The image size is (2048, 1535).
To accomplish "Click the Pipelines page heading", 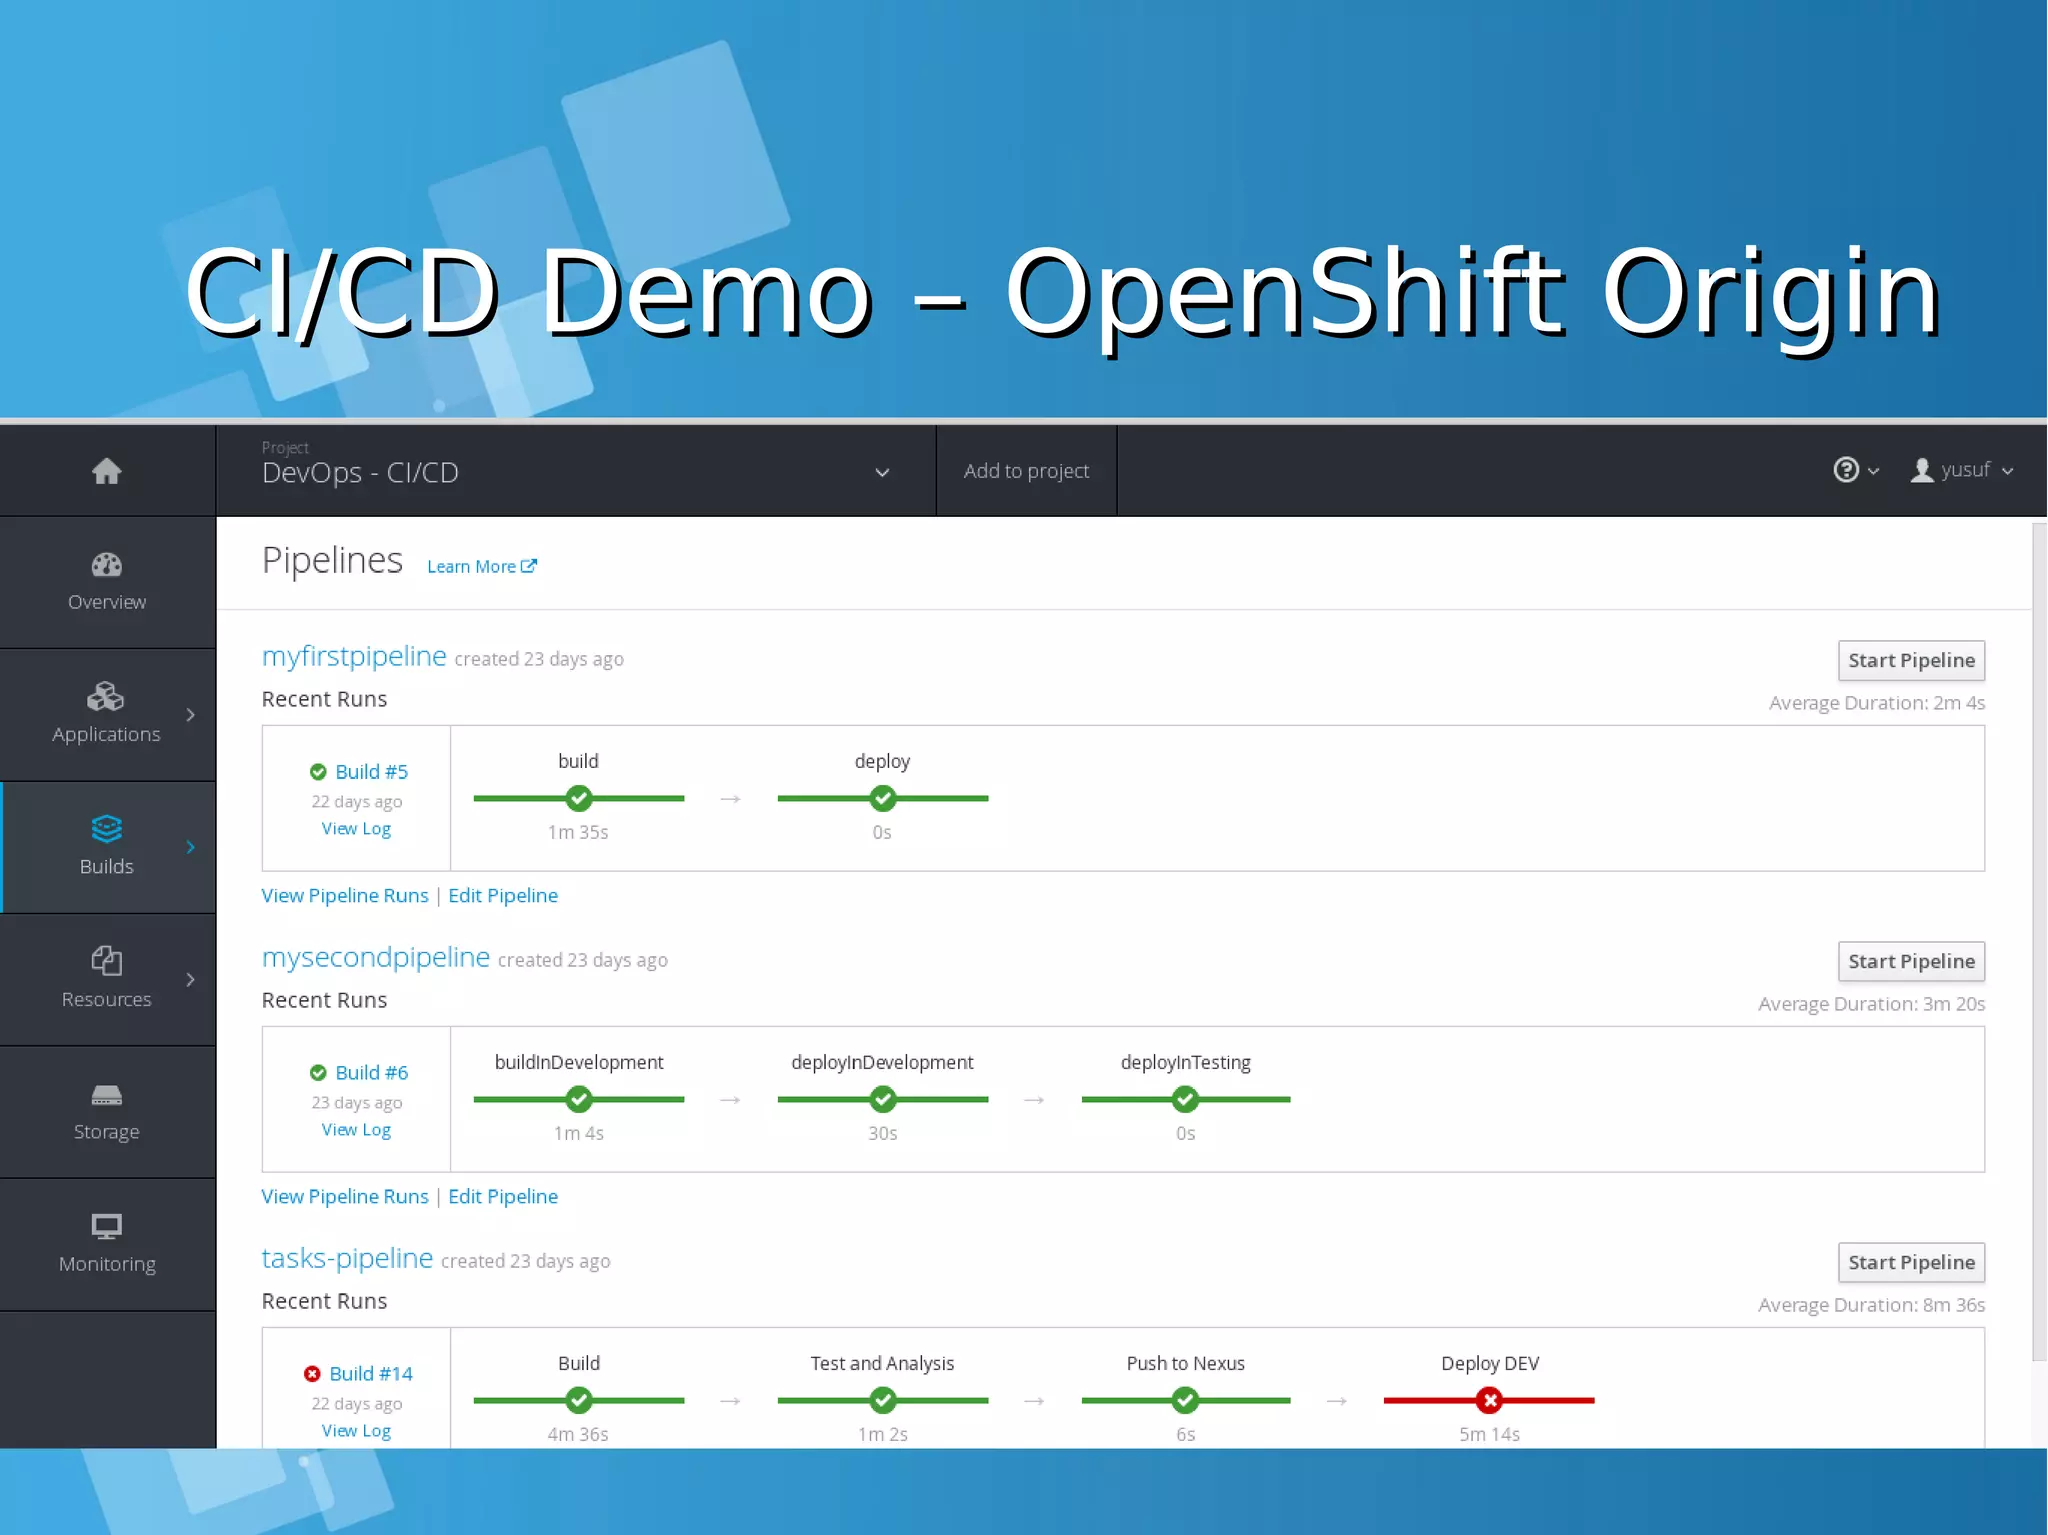I will 332,561.
